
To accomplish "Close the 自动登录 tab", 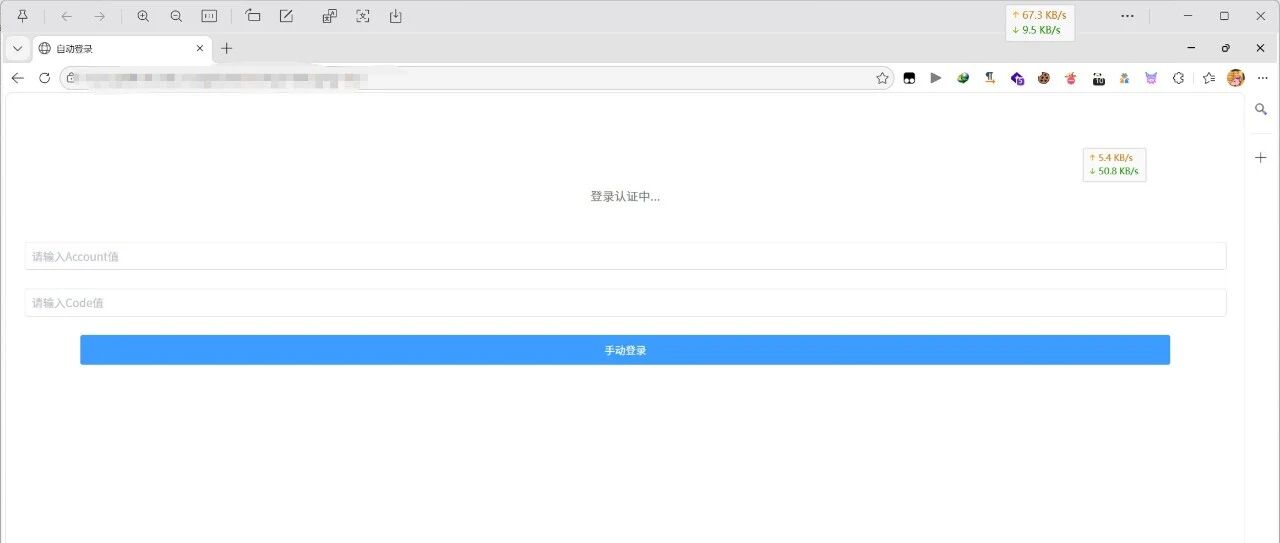I will coord(200,48).
